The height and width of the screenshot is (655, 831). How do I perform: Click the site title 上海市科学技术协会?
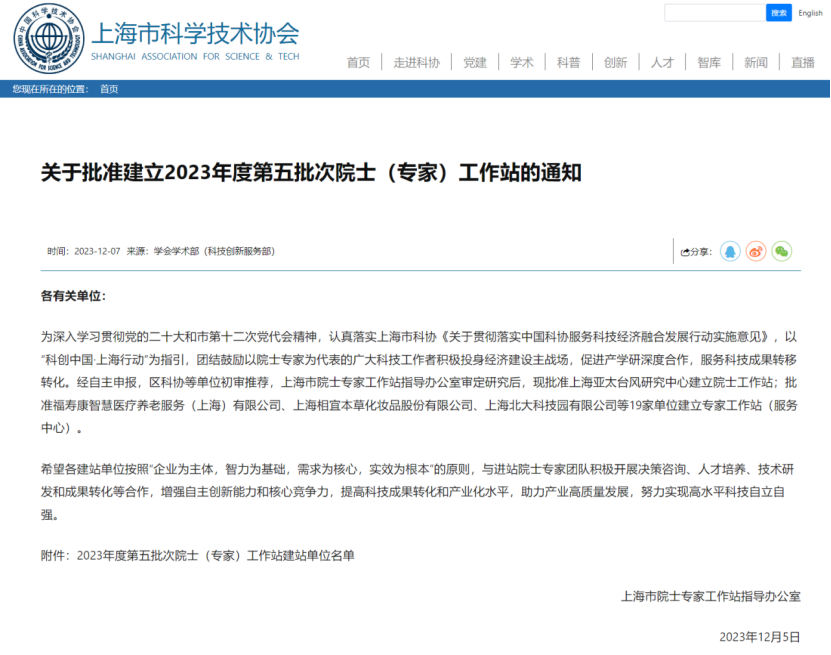point(196,33)
